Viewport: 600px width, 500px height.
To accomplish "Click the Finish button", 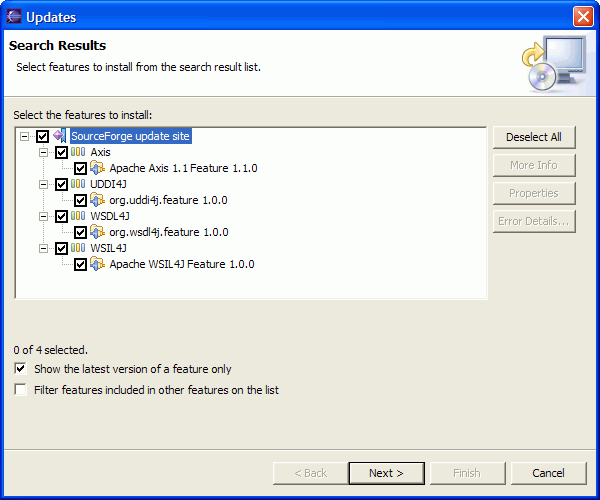I will 467,473.
